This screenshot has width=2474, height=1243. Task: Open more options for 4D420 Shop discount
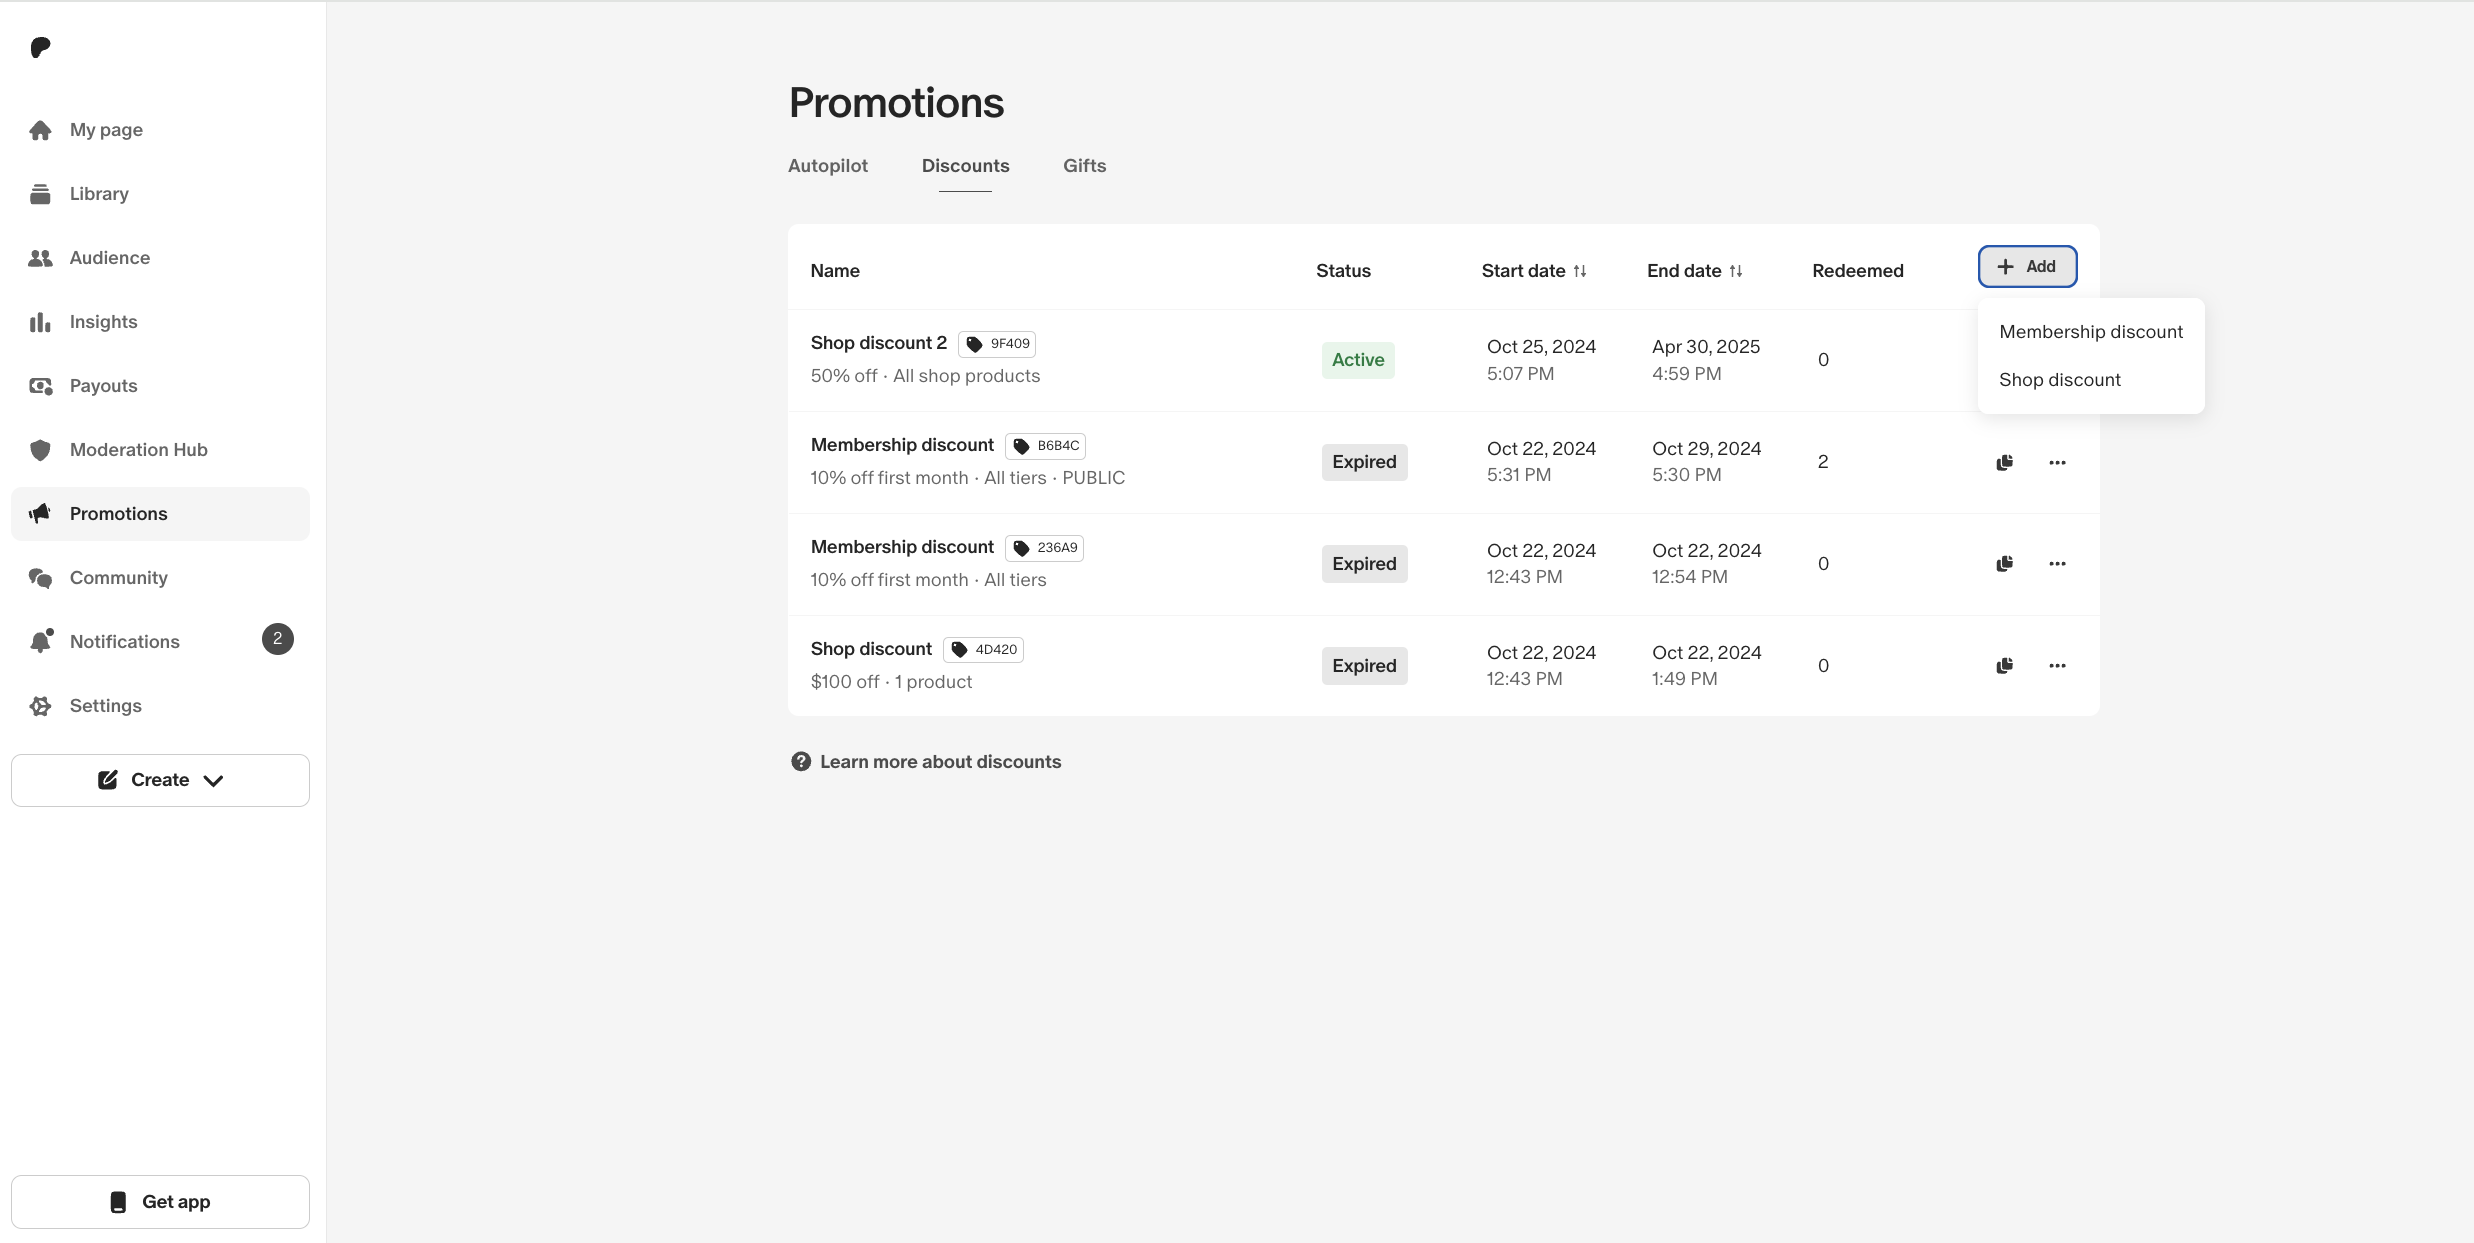pyautogui.click(x=2057, y=666)
